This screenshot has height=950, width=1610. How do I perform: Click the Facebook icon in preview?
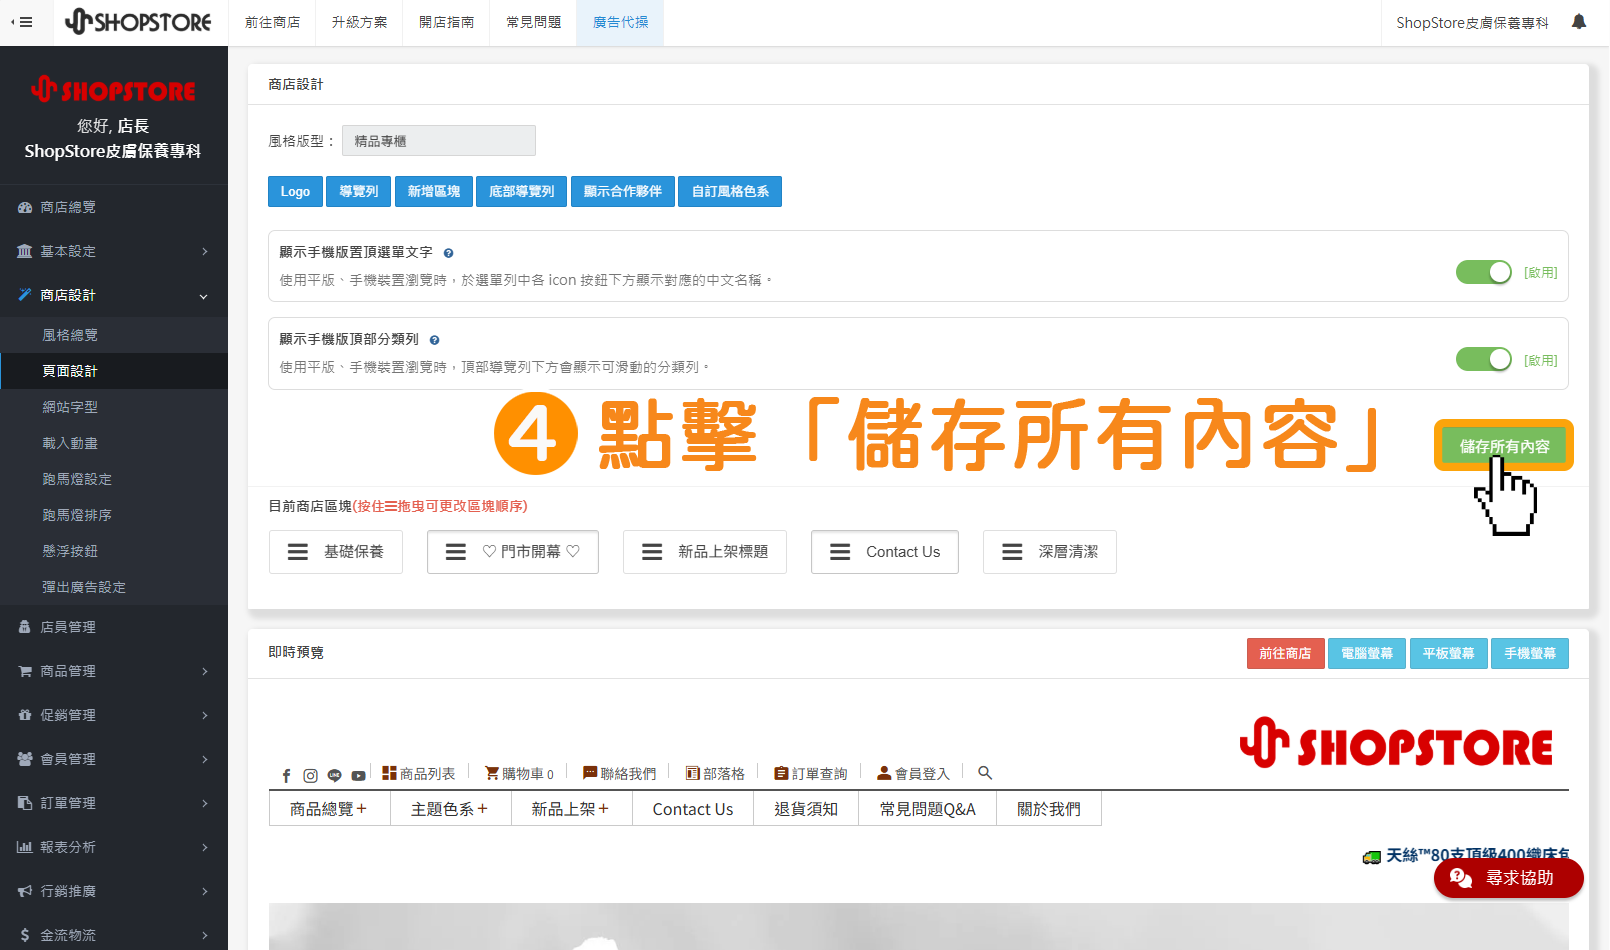tap(286, 776)
